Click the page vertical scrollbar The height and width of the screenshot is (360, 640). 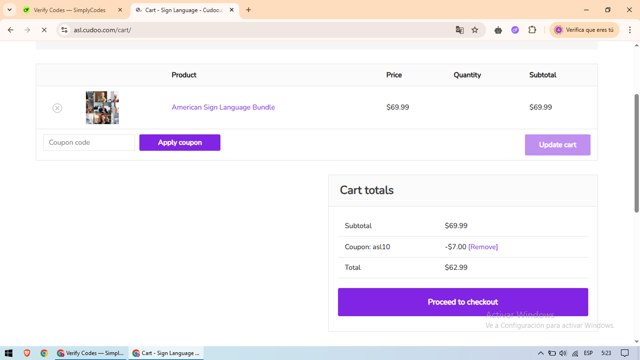tap(636, 153)
